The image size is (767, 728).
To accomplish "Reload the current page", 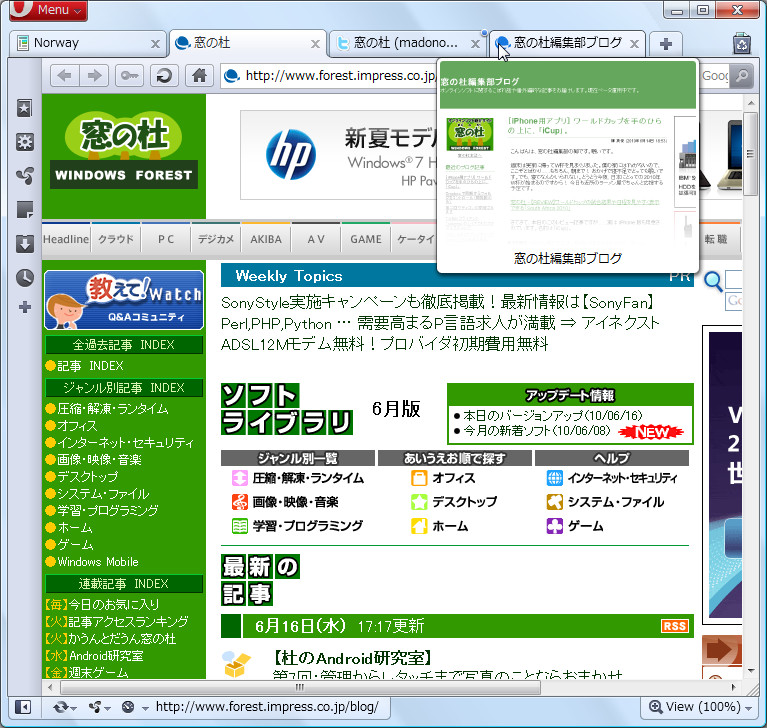I will (x=164, y=76).
